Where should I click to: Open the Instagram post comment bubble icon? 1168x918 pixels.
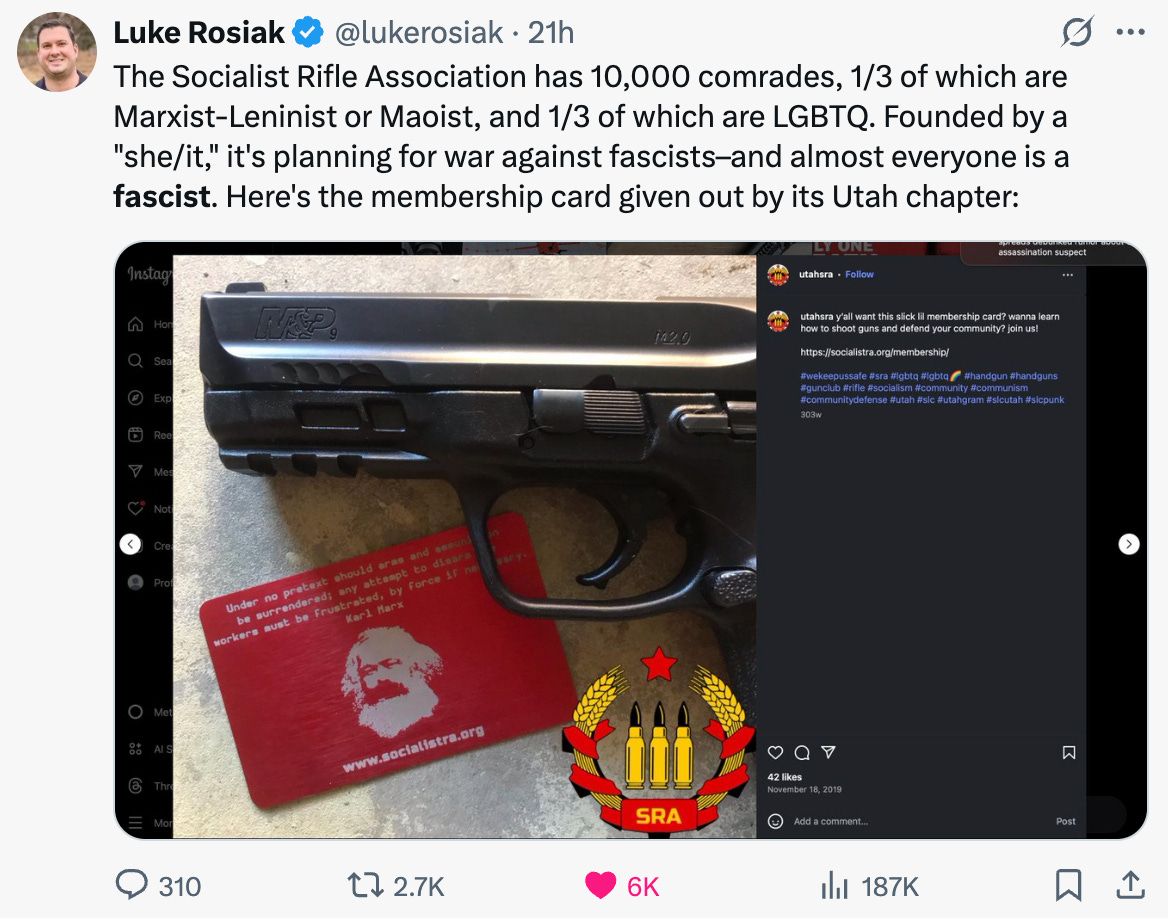click(802, 753)
